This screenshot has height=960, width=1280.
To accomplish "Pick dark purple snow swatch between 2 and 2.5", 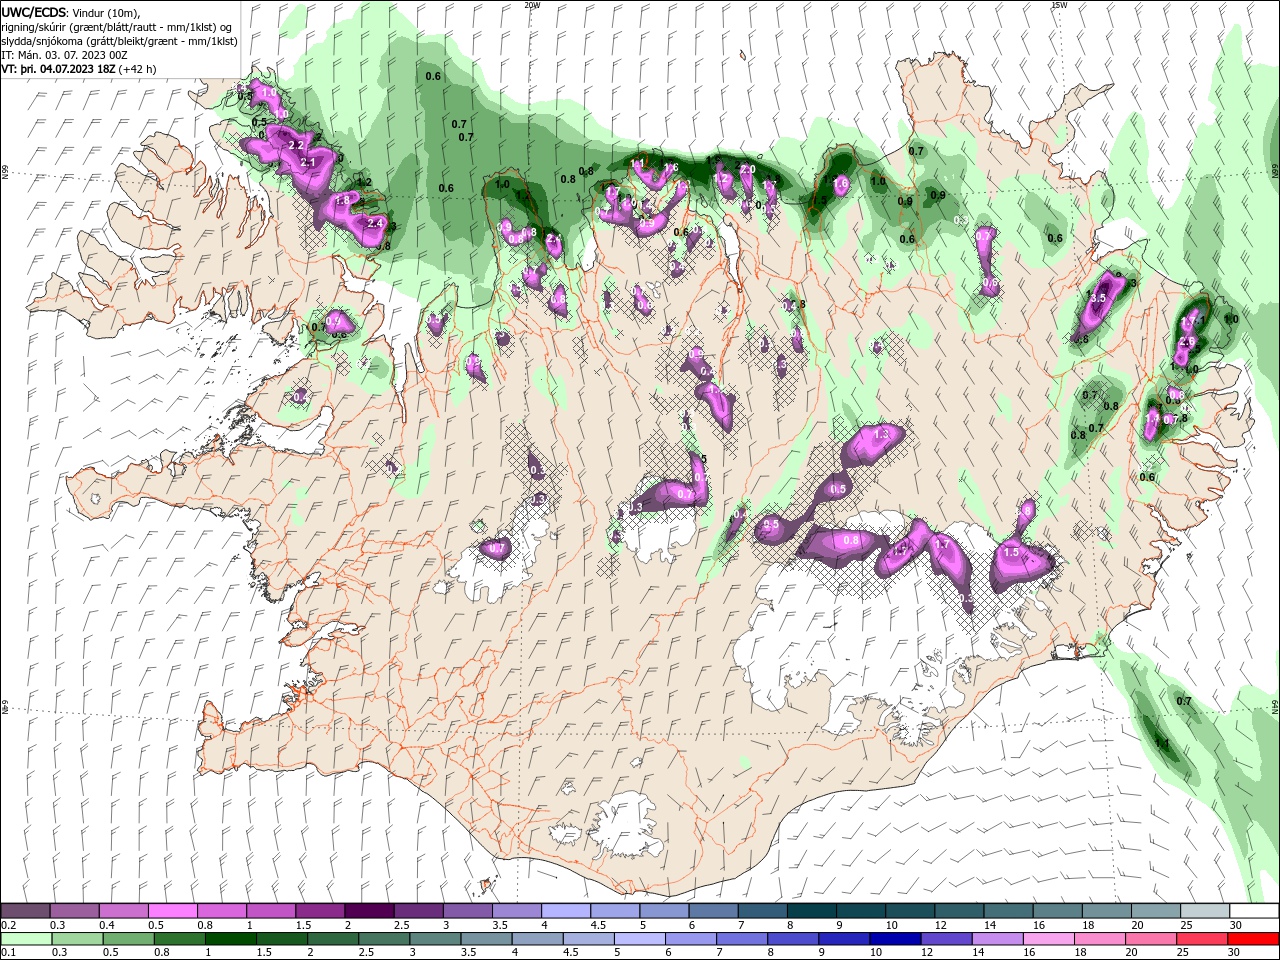I will click(x=368, y=911).
